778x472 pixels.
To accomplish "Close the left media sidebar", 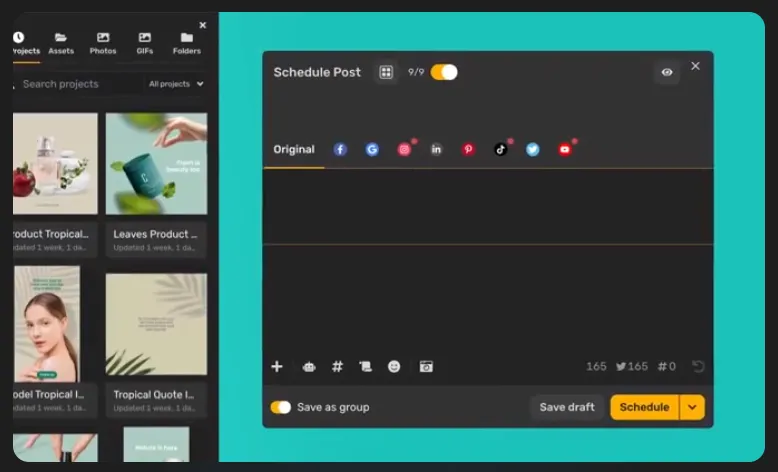I will point(202,25).
